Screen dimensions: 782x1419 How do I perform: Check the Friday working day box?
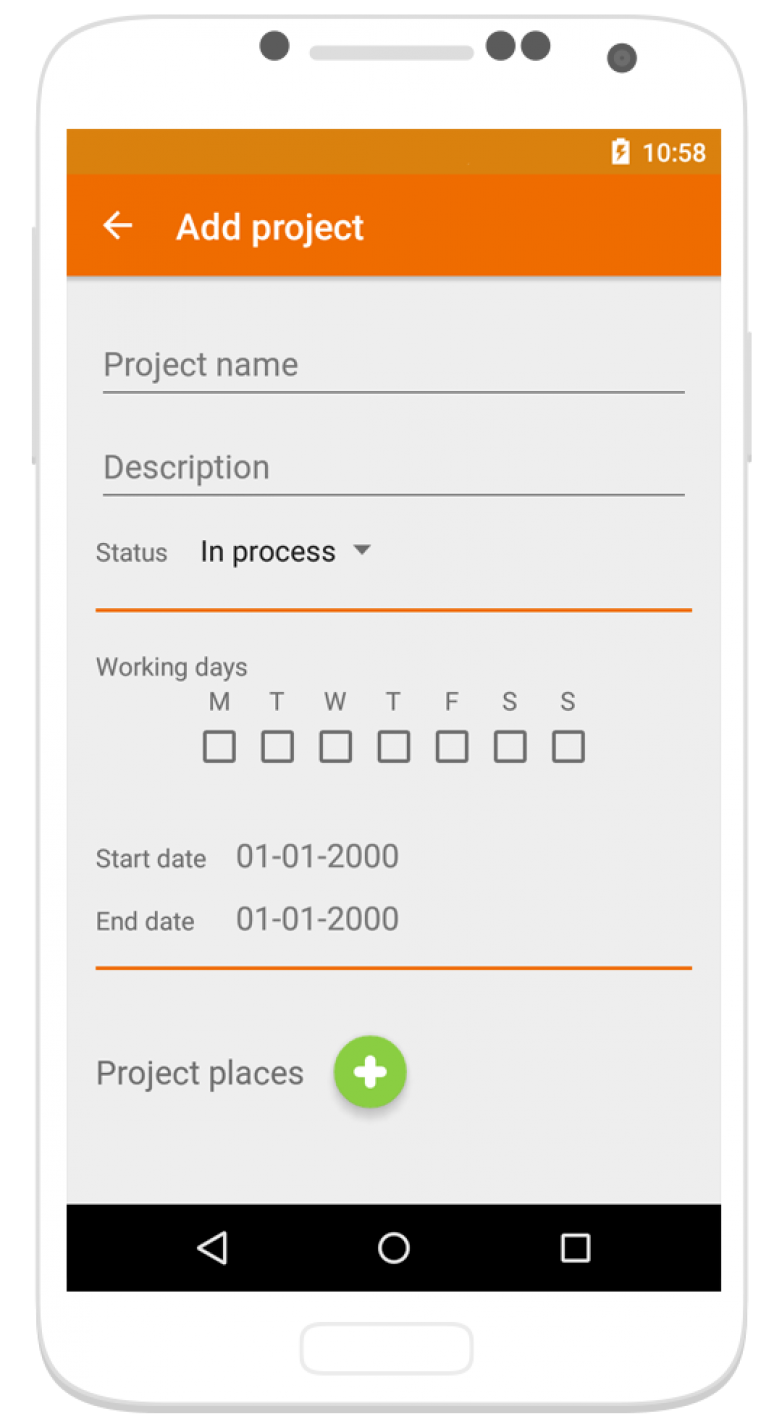[451, 746]
